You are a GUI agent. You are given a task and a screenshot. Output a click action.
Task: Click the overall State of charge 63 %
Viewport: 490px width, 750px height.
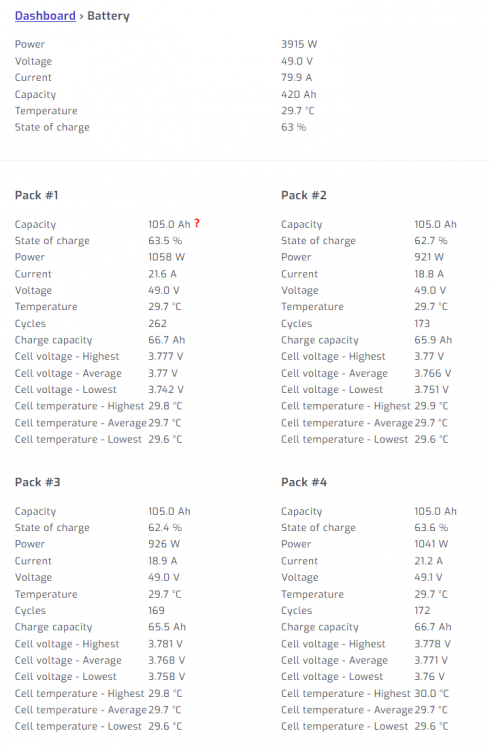point(294,127)
